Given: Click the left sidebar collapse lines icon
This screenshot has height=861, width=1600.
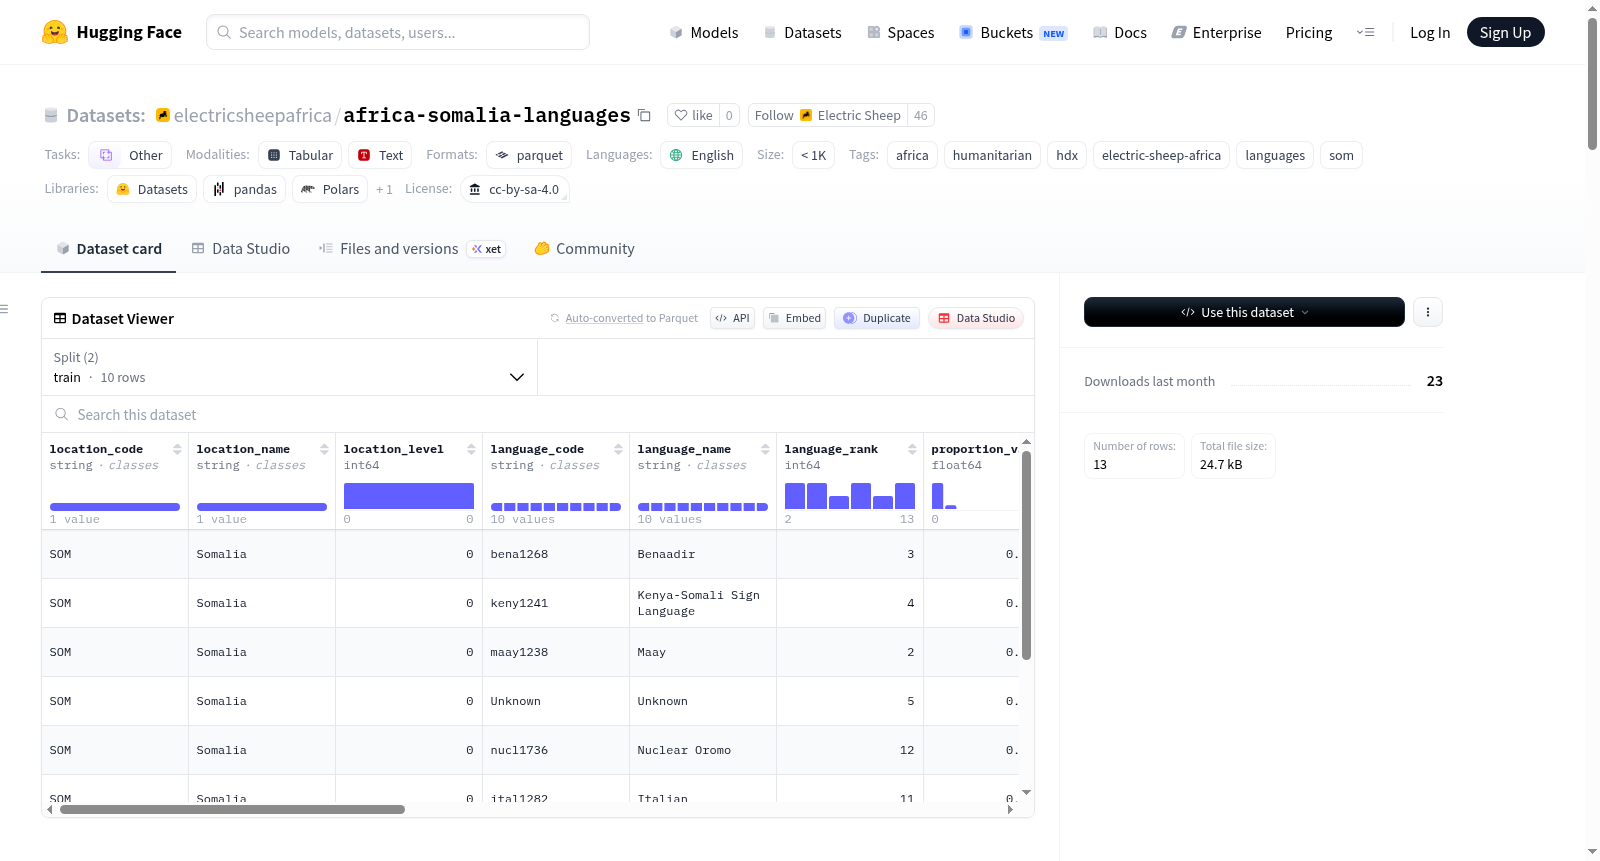Looking at the screenshot, I should 5,309.
